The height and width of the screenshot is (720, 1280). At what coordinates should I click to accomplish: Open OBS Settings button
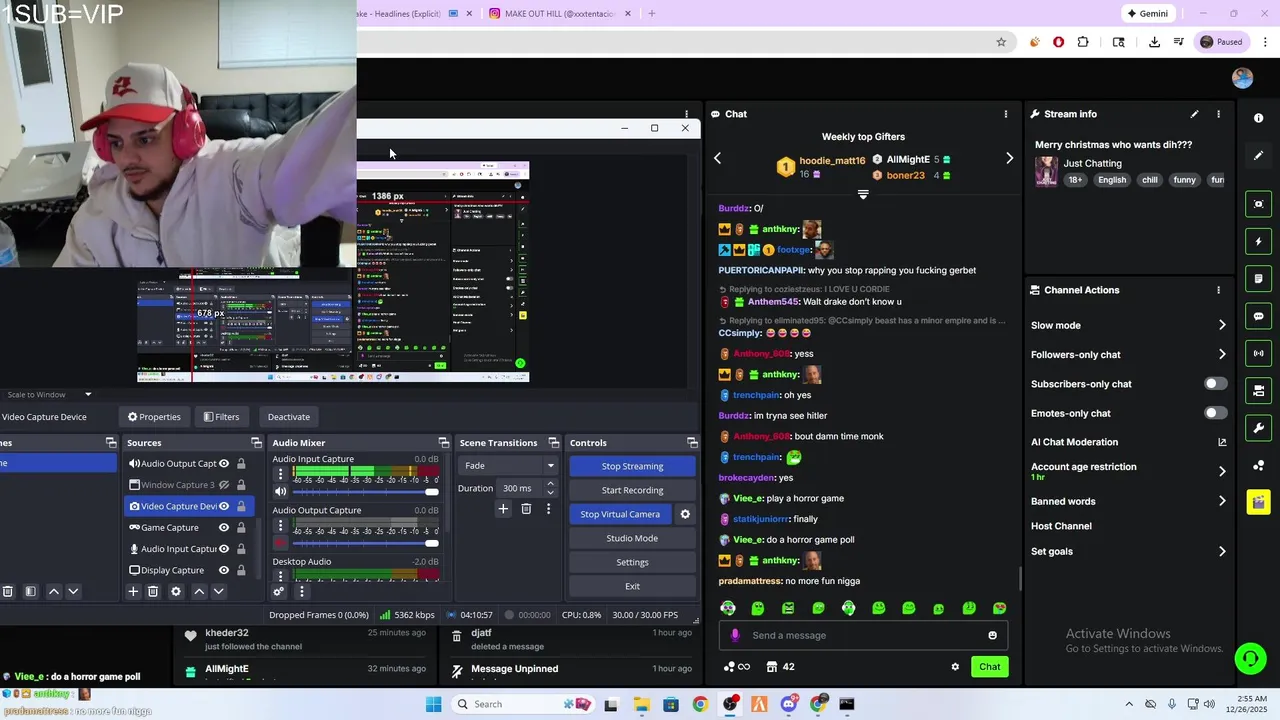pos(632,562)
